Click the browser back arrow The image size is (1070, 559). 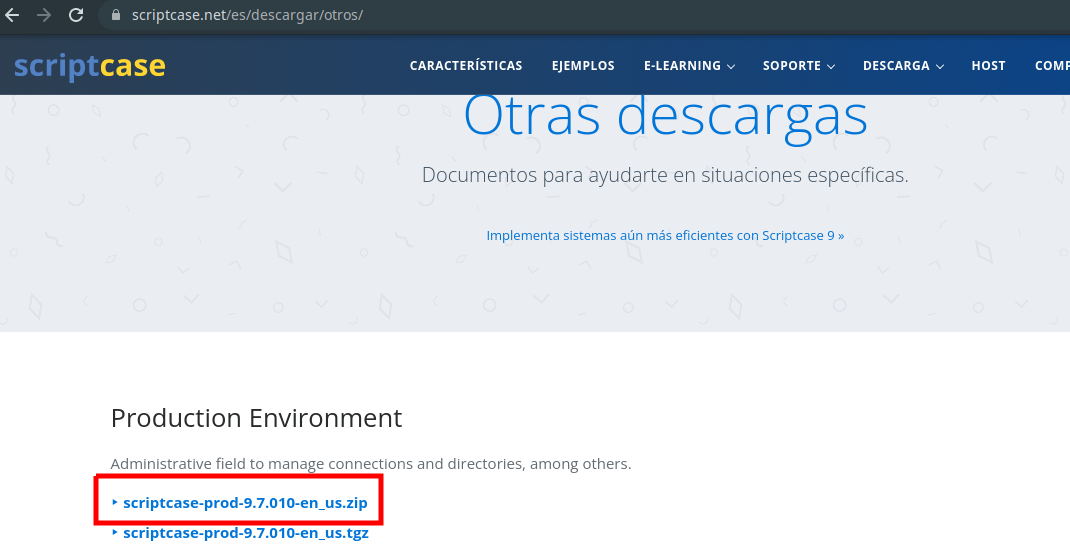tap(13, 15)
